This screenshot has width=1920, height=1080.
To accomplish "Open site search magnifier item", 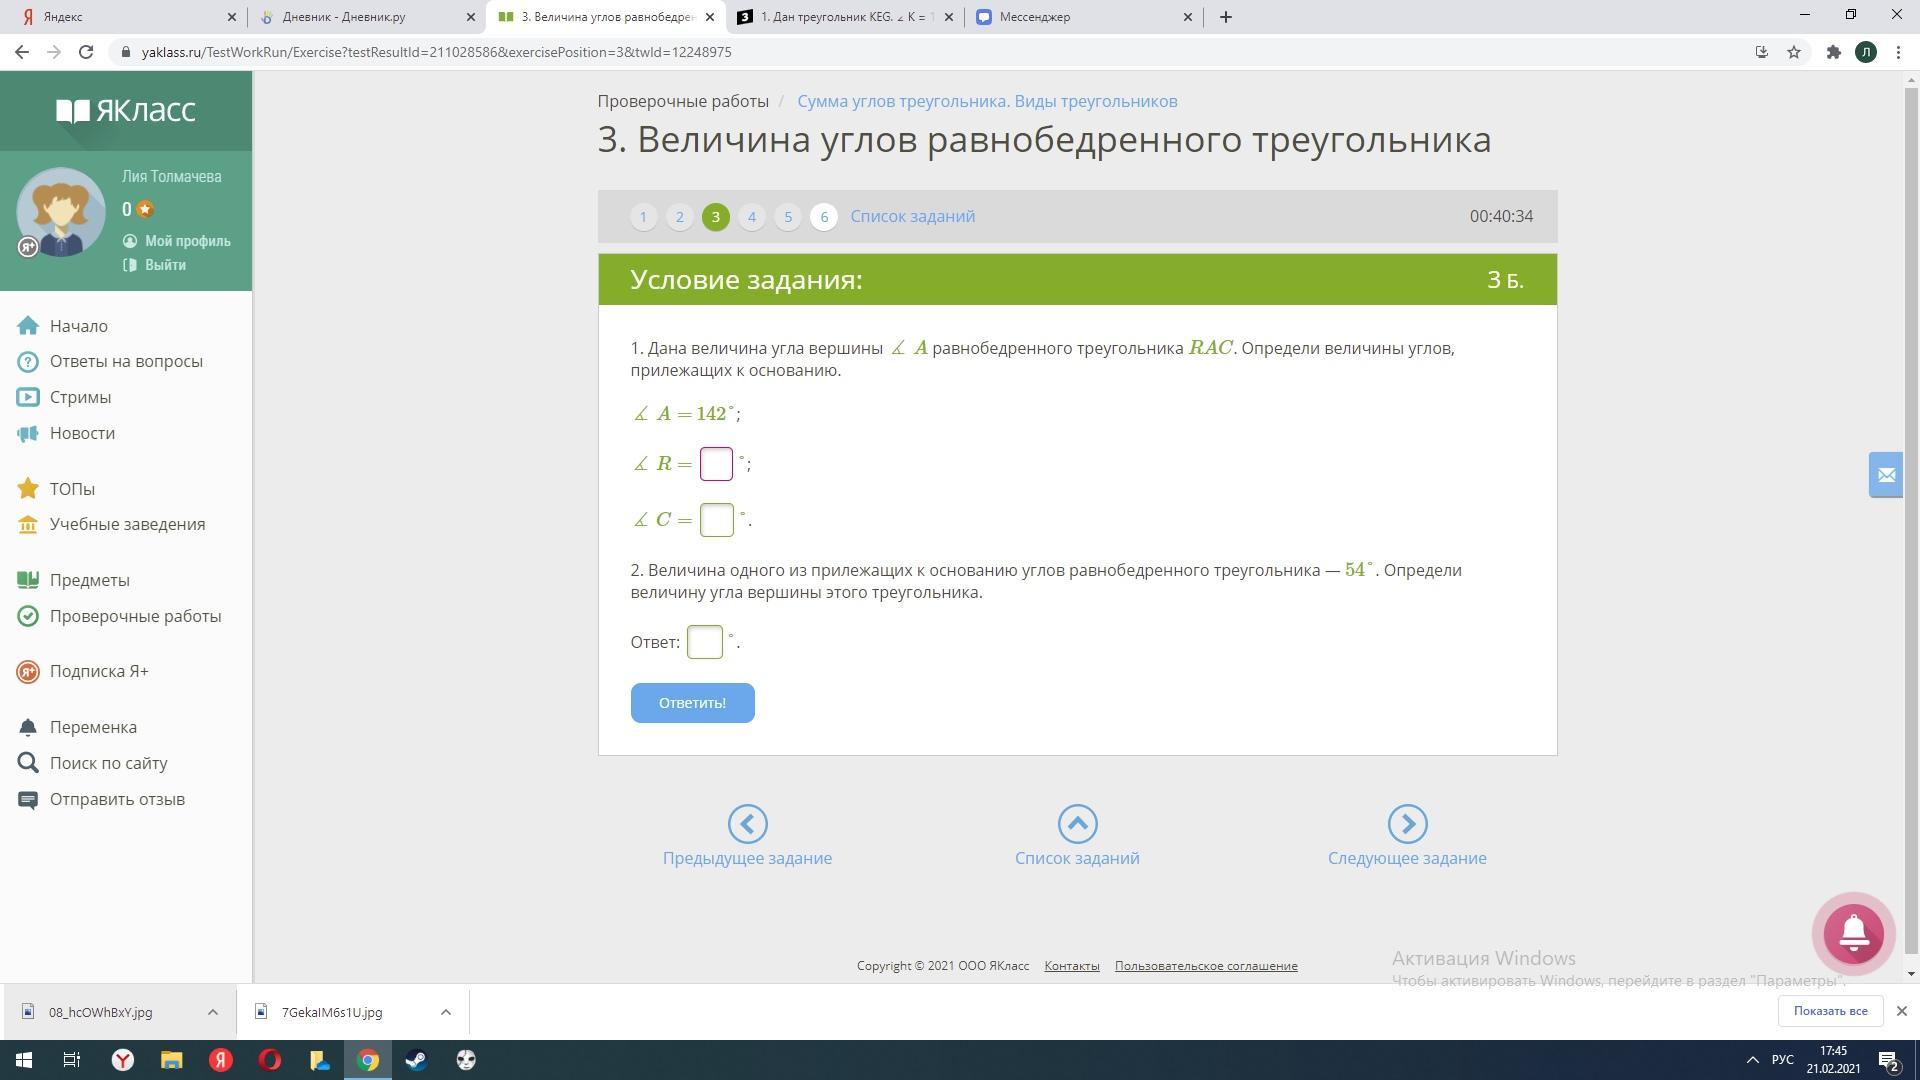I will [108, 763].
